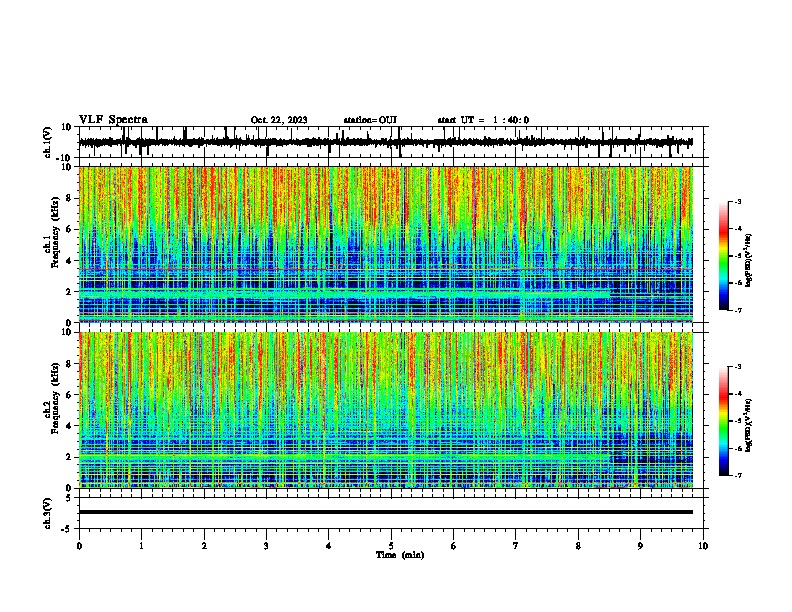Click the 'start UT = 1 :40: 0' label
The height and width of the screenshot is (612, 792).
(483, 120)
